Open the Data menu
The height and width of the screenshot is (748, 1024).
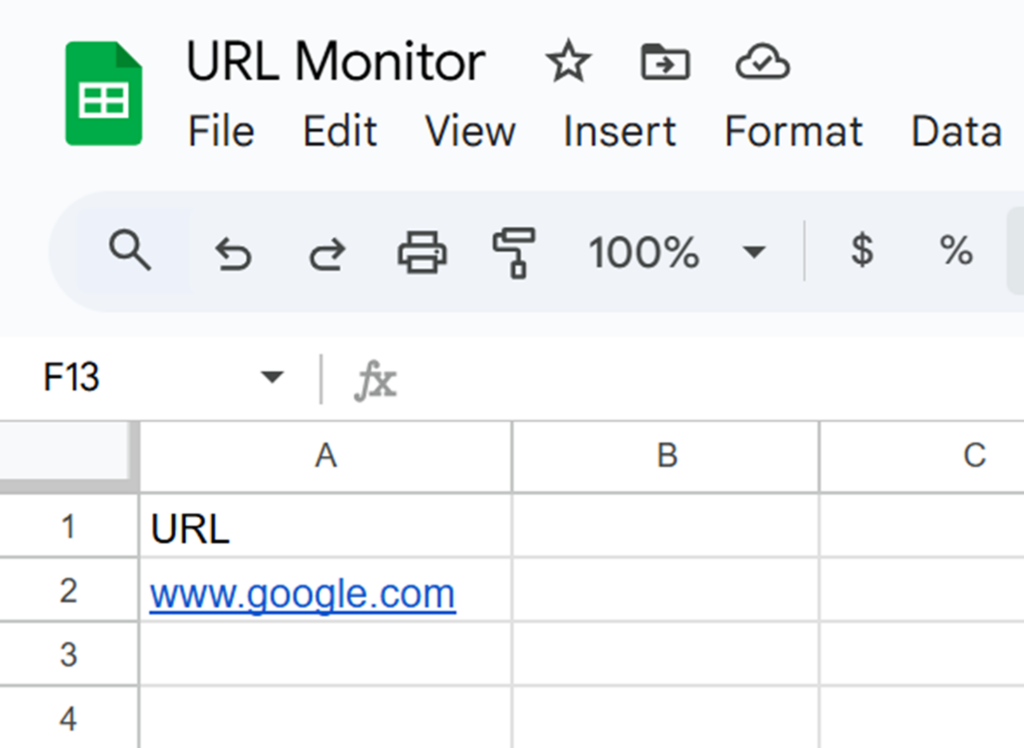pyautogui.click(x=956, y=131)
